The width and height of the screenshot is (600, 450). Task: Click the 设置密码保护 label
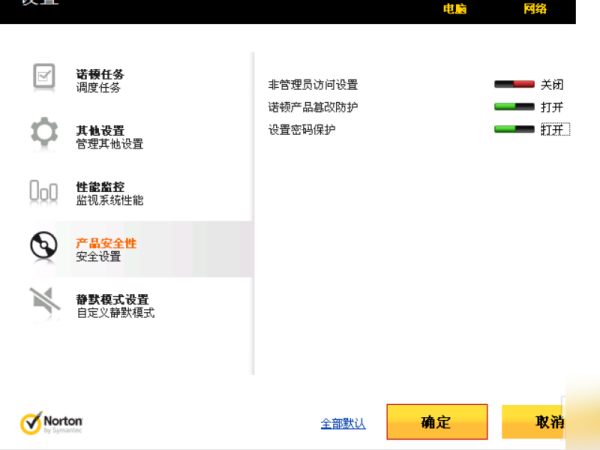point(302,130)
